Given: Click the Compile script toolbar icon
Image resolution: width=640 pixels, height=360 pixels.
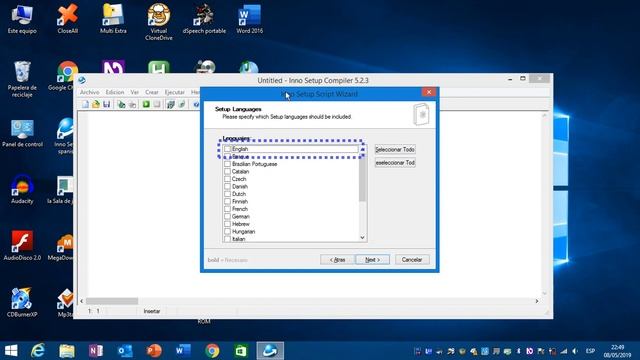Looking at the screenshot, I should [122, 104].
